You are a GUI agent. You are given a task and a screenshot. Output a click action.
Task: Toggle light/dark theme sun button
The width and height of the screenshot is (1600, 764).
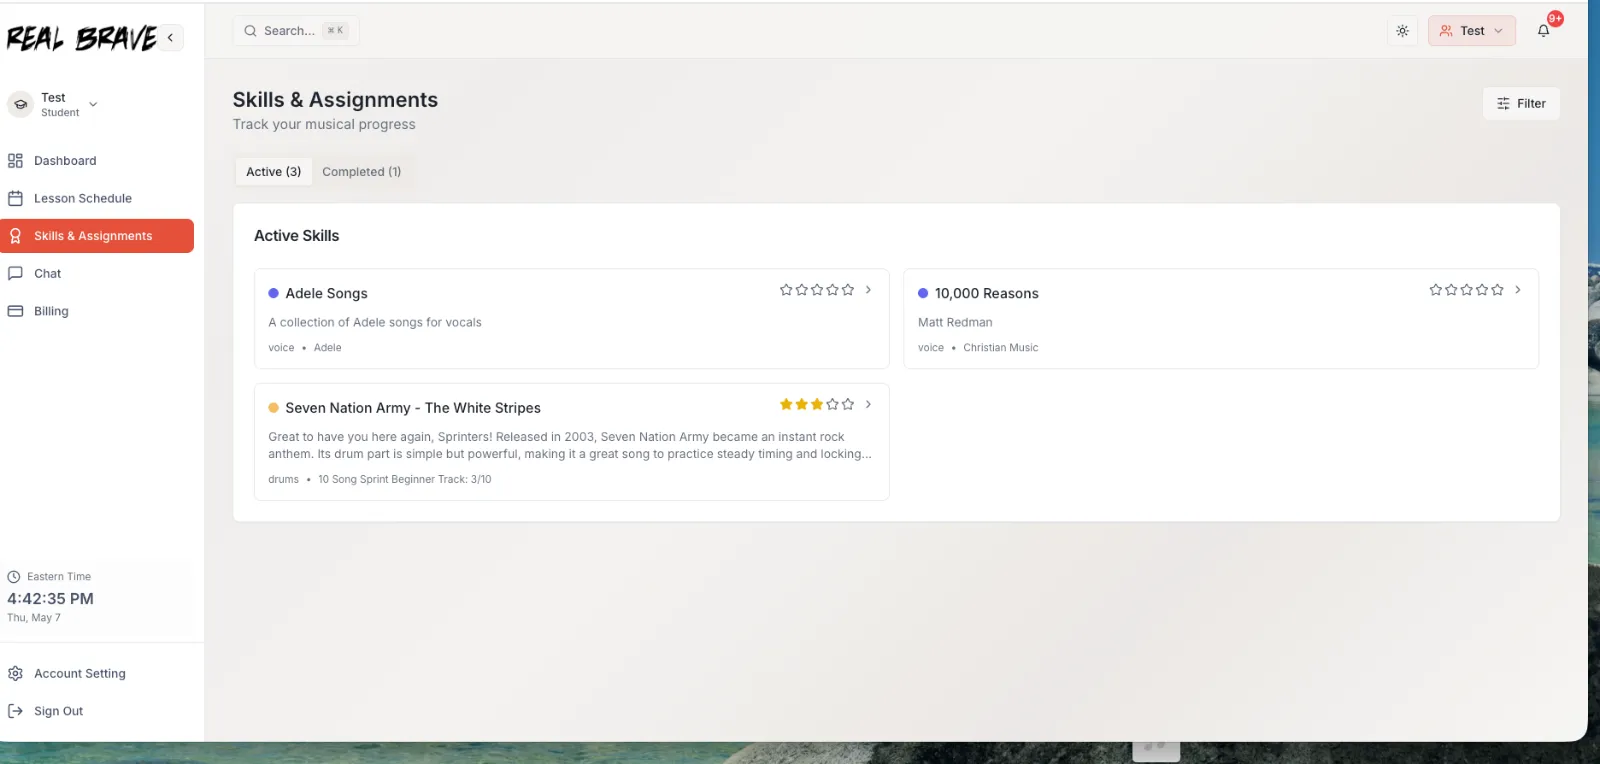1403,31
